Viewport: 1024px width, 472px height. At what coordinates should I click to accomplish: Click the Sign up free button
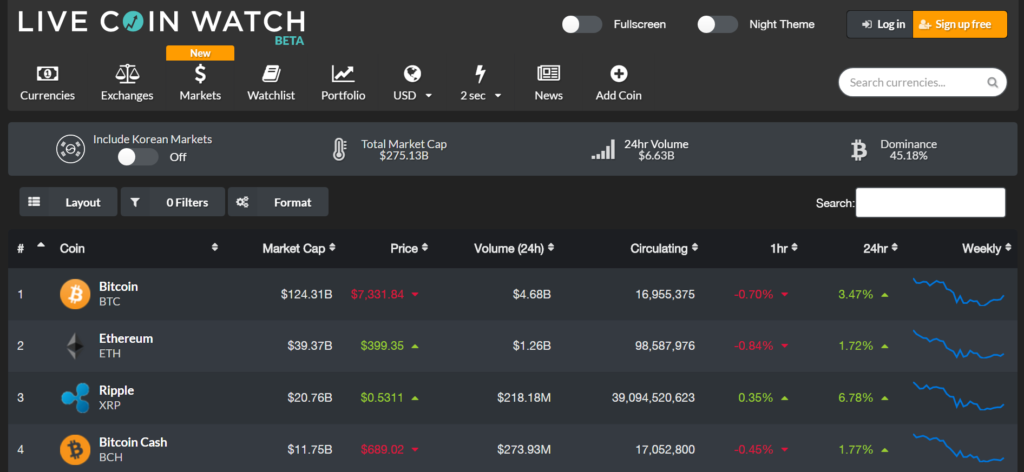click(960, 25)
